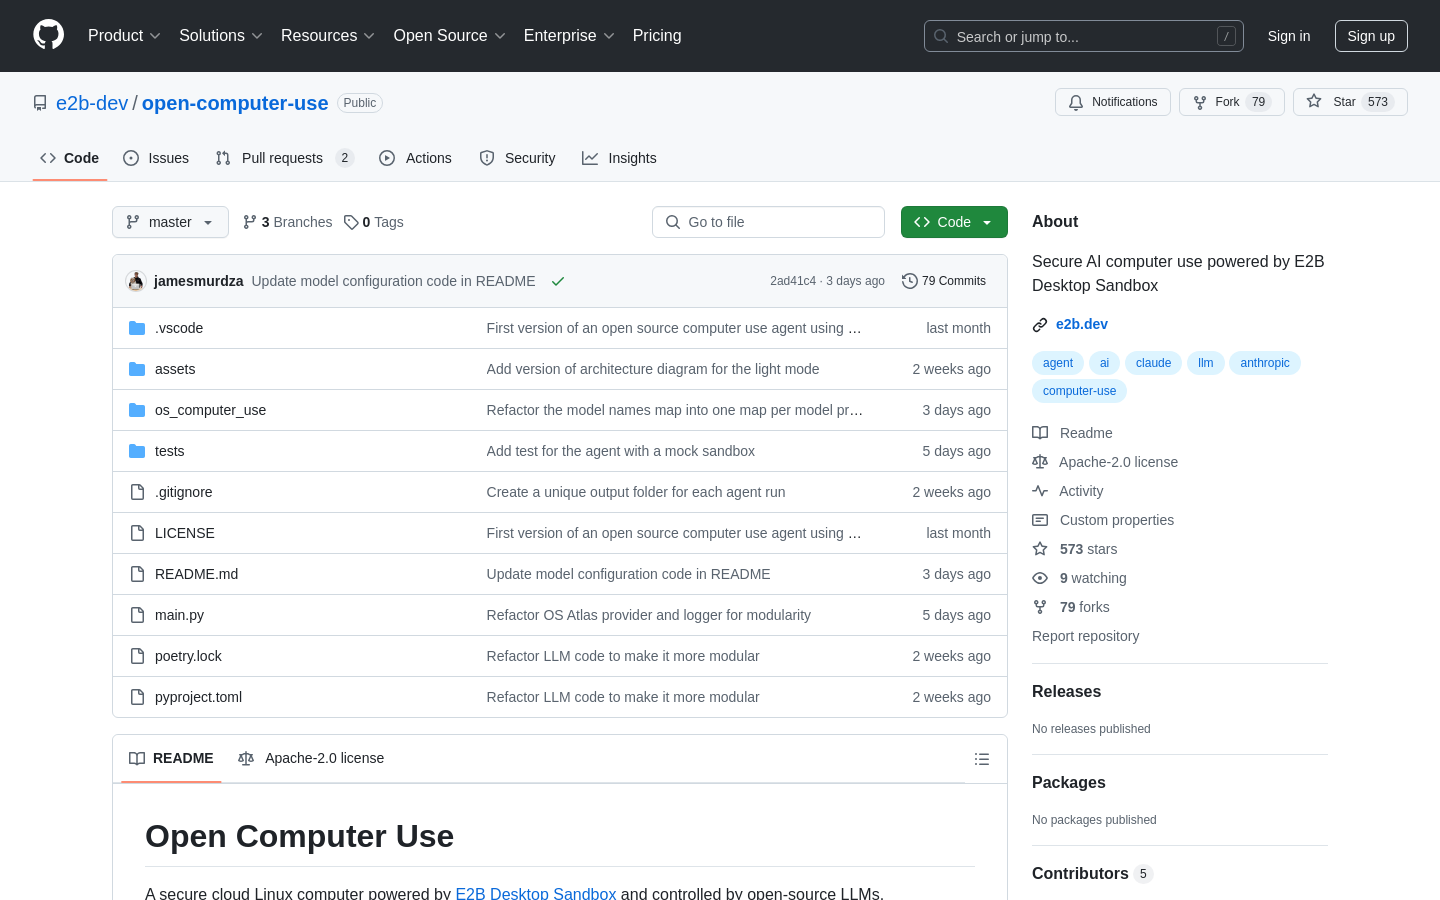The image size is (1440, 900).
Task: Click the tests folder icon
Action: [x=137, y=451]
